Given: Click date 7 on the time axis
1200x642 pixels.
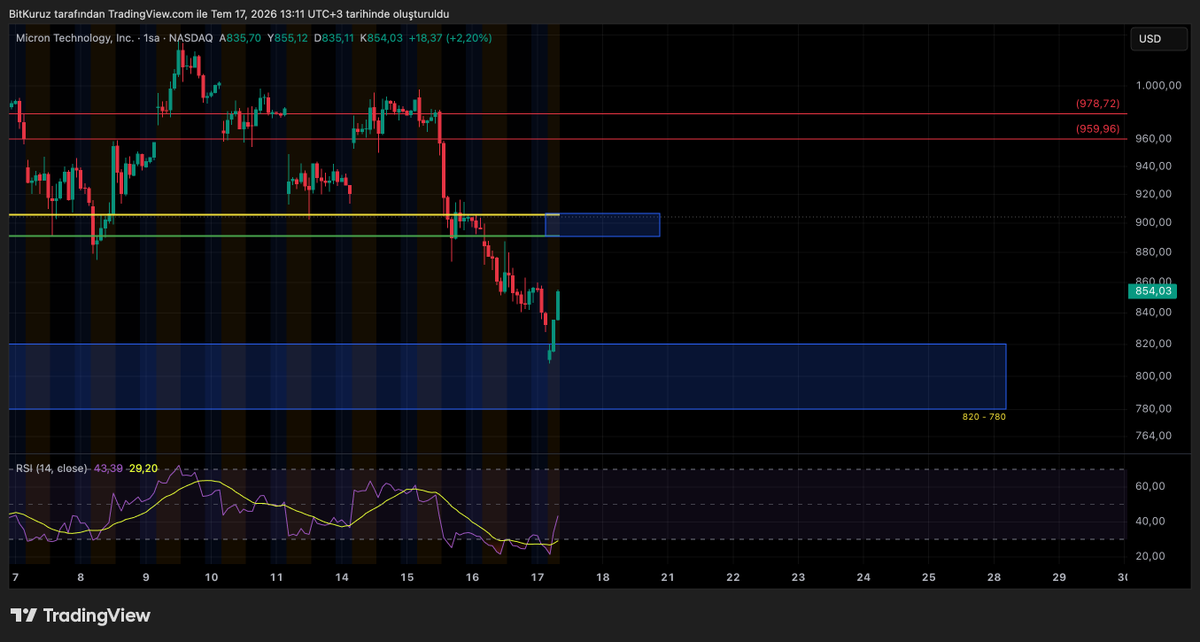Looking at the screenshot, I should (14, 578).
